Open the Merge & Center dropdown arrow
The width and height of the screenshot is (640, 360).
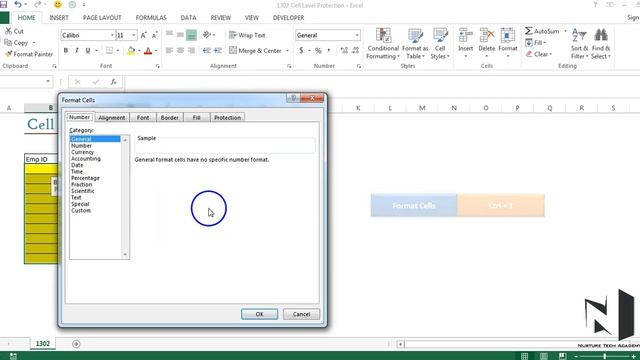point(287,51)
